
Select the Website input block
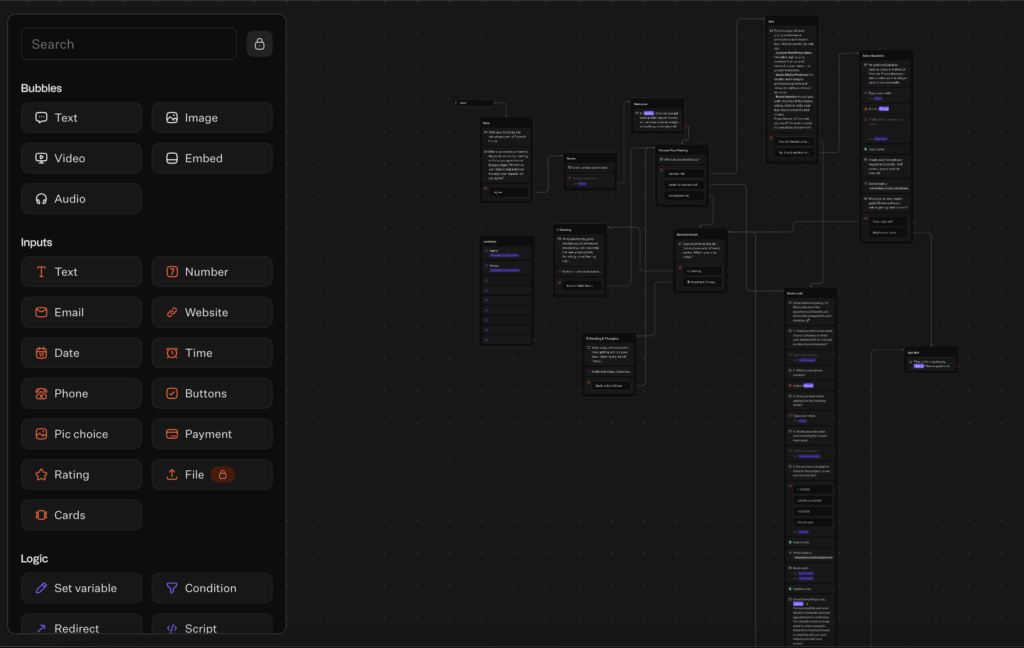pyautogui.click(x=212, y=312)
